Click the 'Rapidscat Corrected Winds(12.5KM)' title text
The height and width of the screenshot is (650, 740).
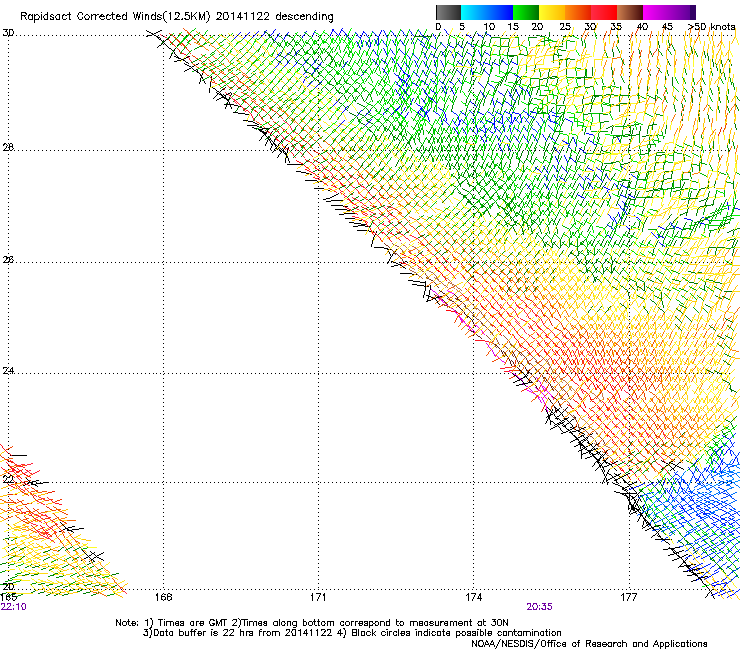click(115, 17)
